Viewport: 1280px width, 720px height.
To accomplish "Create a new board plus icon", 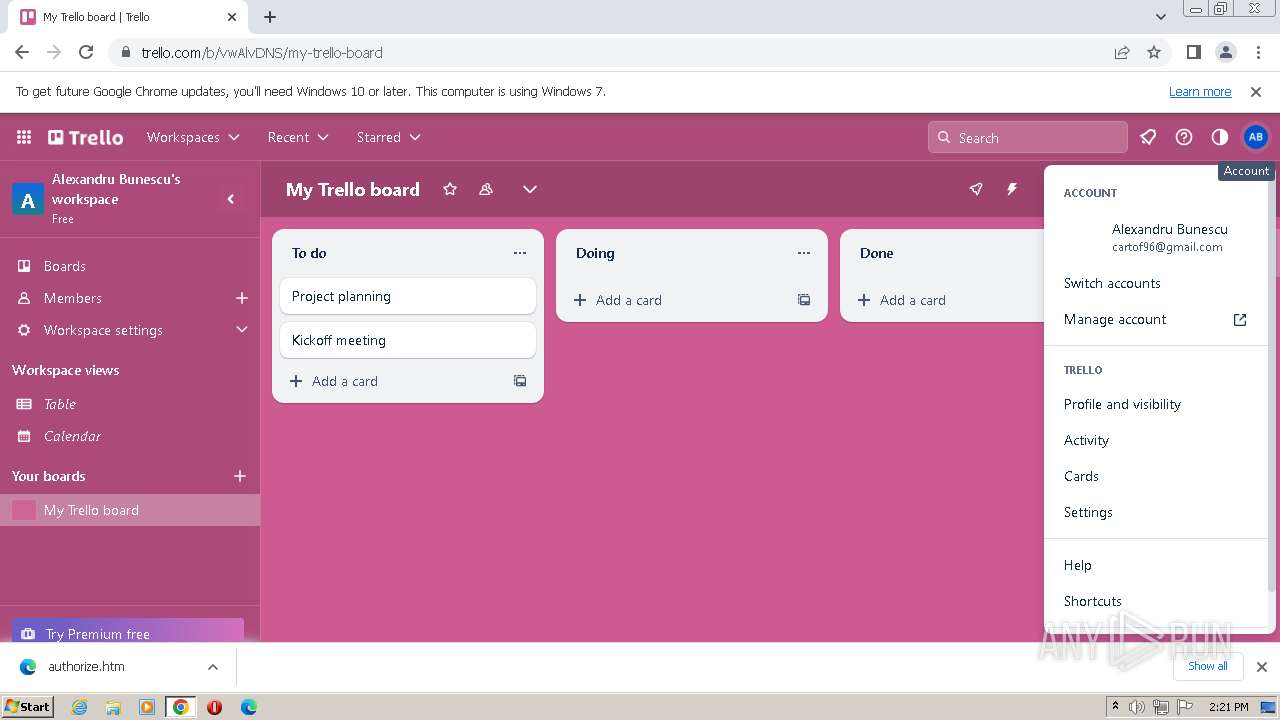I will (x=240, y=476).
